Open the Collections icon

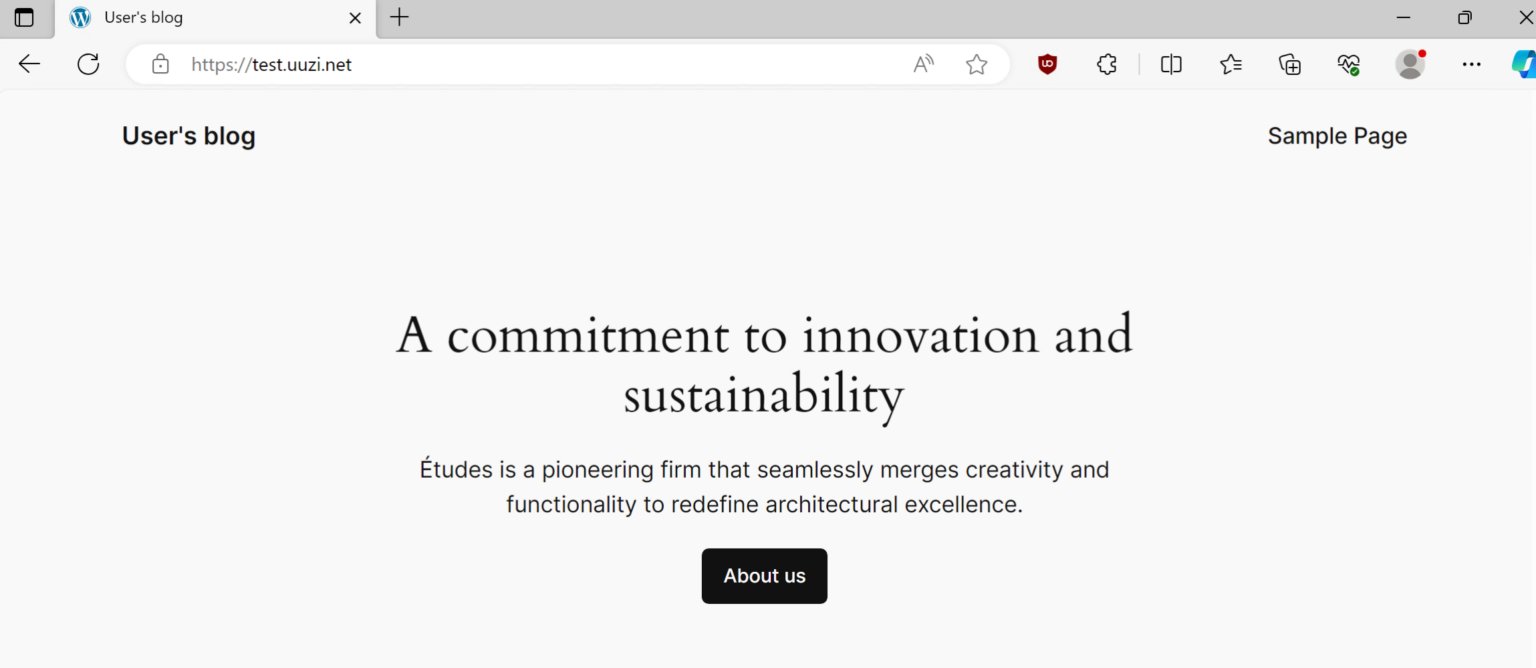pyautogui.click(x=1290, y=65)
